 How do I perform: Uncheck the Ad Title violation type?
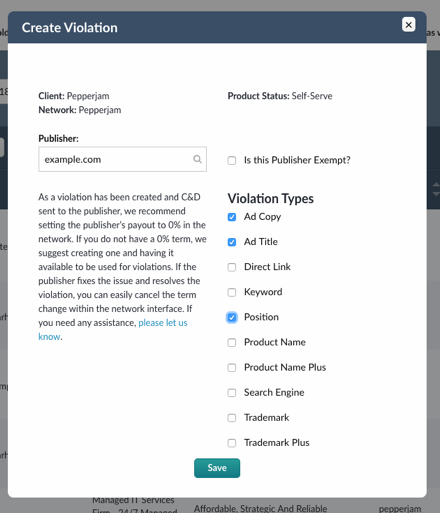(232, 242)
